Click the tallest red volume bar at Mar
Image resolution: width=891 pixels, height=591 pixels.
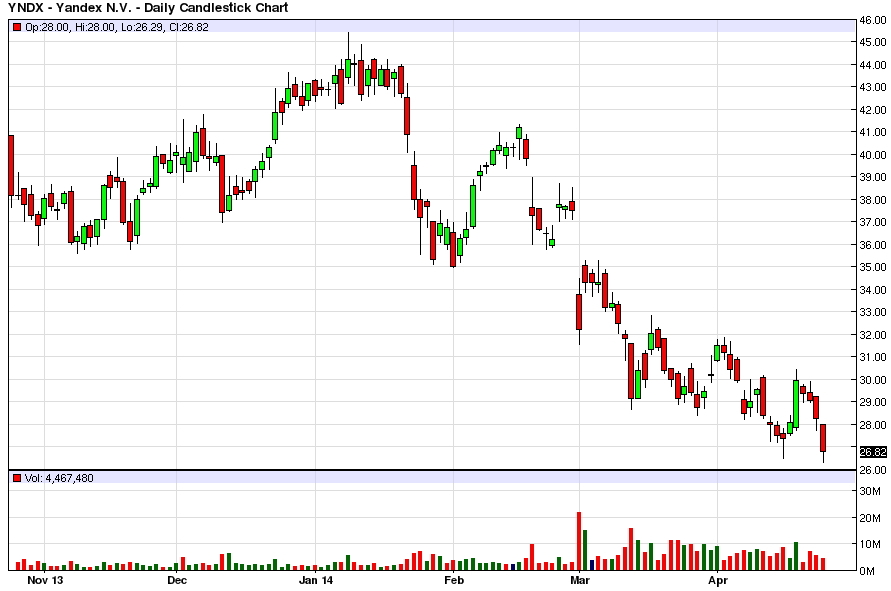579,541
